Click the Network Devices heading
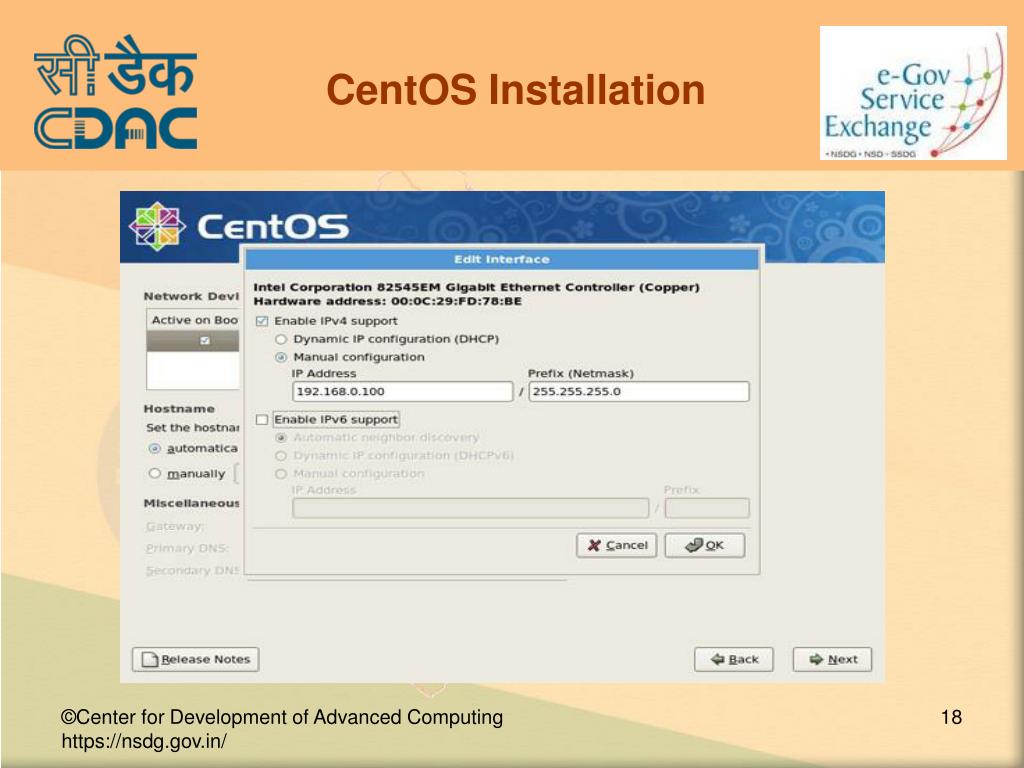Image resolution: width=1024 pixels, height=768 pixels. tap(191, 296)
